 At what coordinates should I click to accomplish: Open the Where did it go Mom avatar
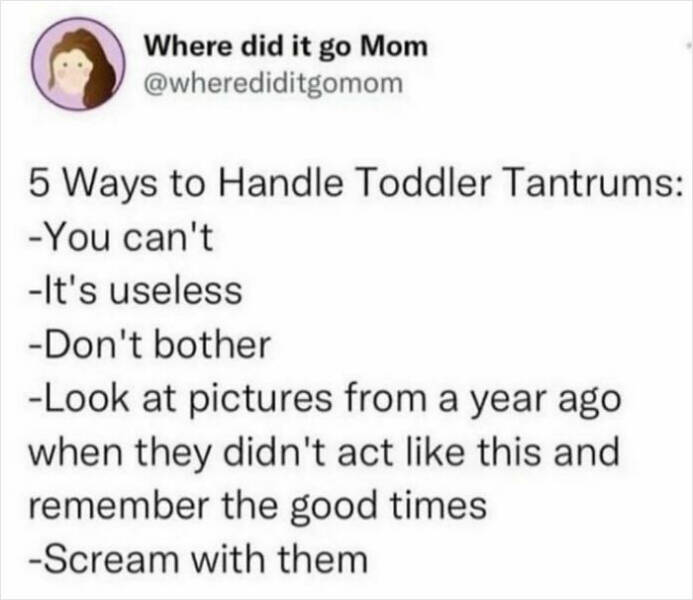78,64
